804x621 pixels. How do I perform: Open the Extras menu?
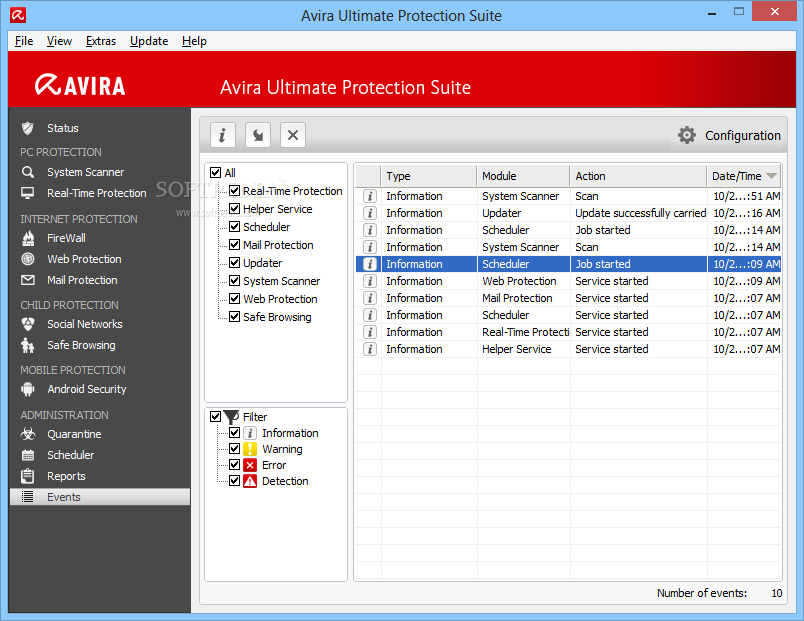tap(100, 41)
